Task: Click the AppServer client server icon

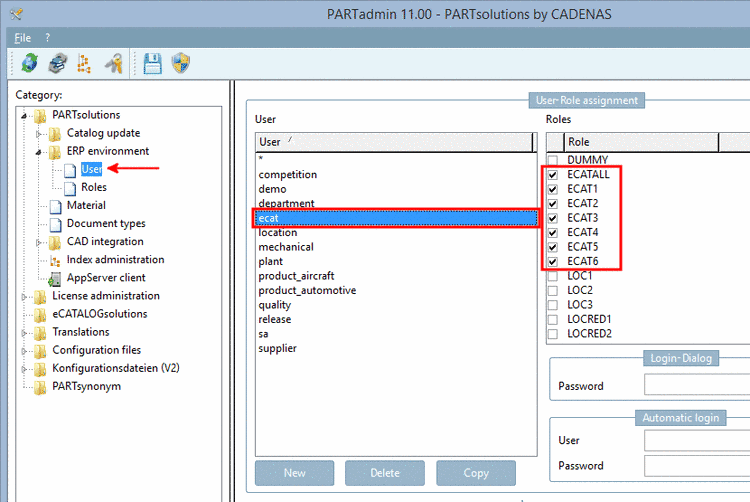Action: pos(55,279)
